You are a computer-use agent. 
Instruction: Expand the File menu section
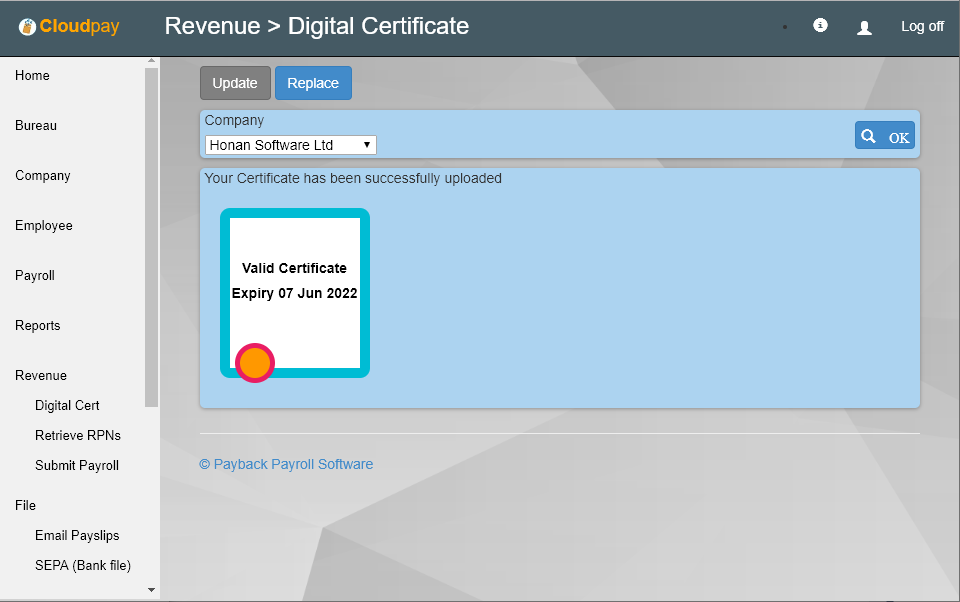tap(25, 506)
